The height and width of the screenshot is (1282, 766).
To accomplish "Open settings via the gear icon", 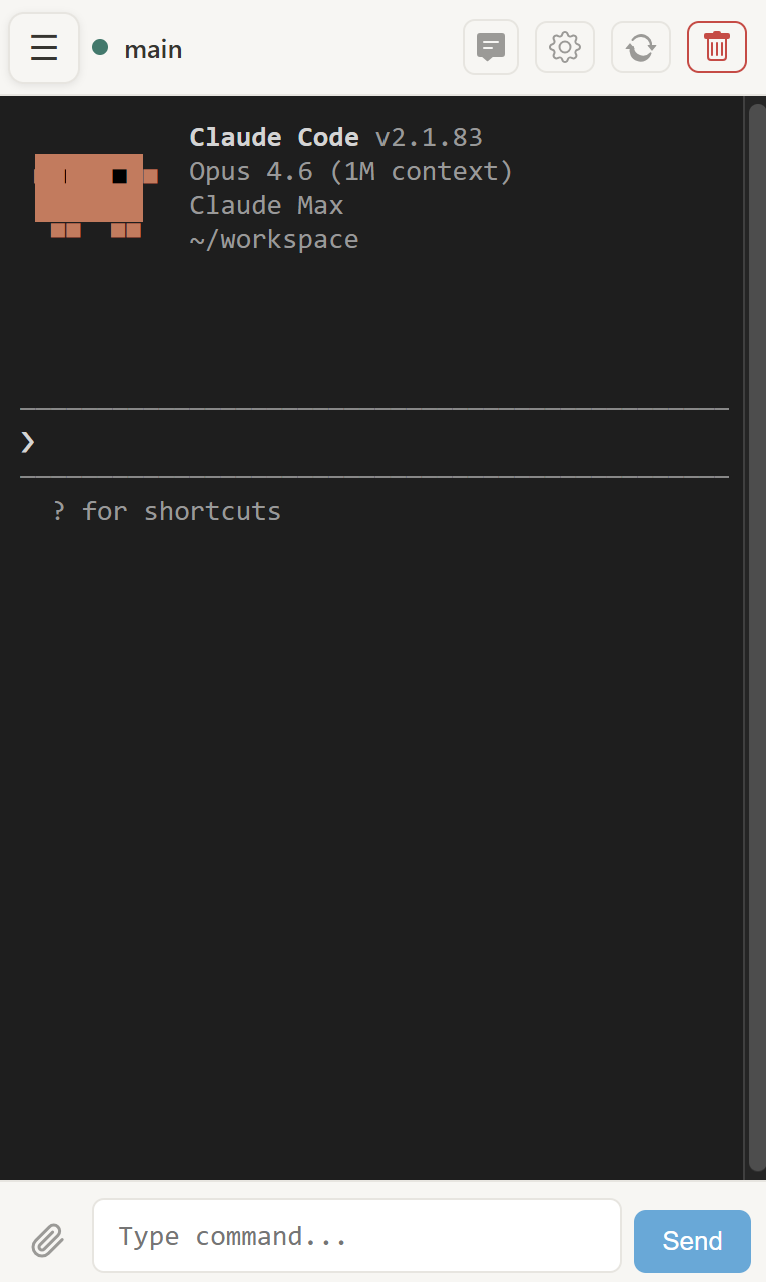I will (x=565, y=47).
